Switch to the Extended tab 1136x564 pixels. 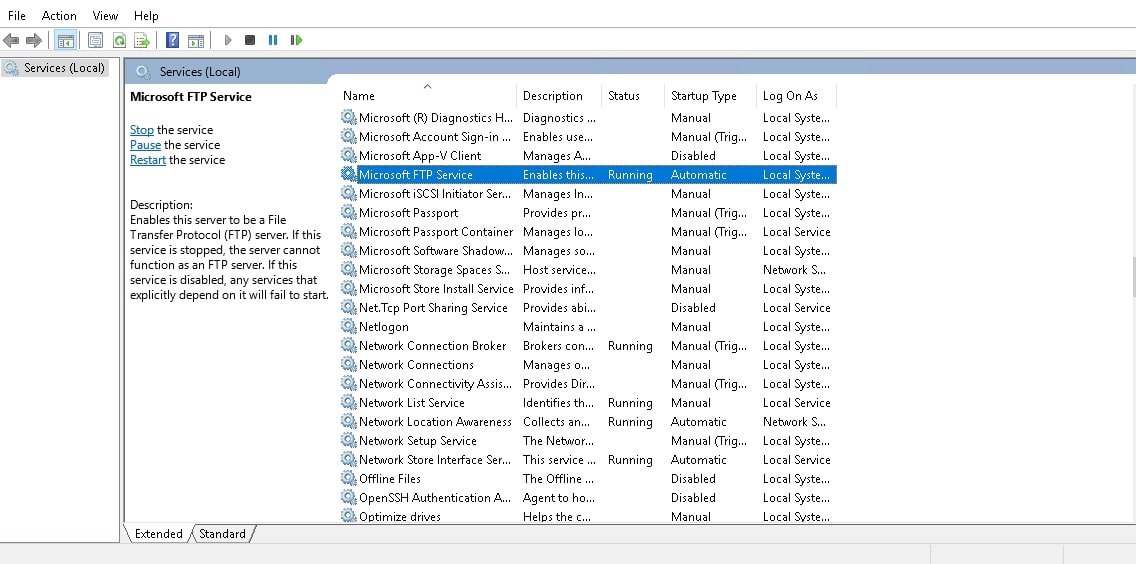point(159,534)
